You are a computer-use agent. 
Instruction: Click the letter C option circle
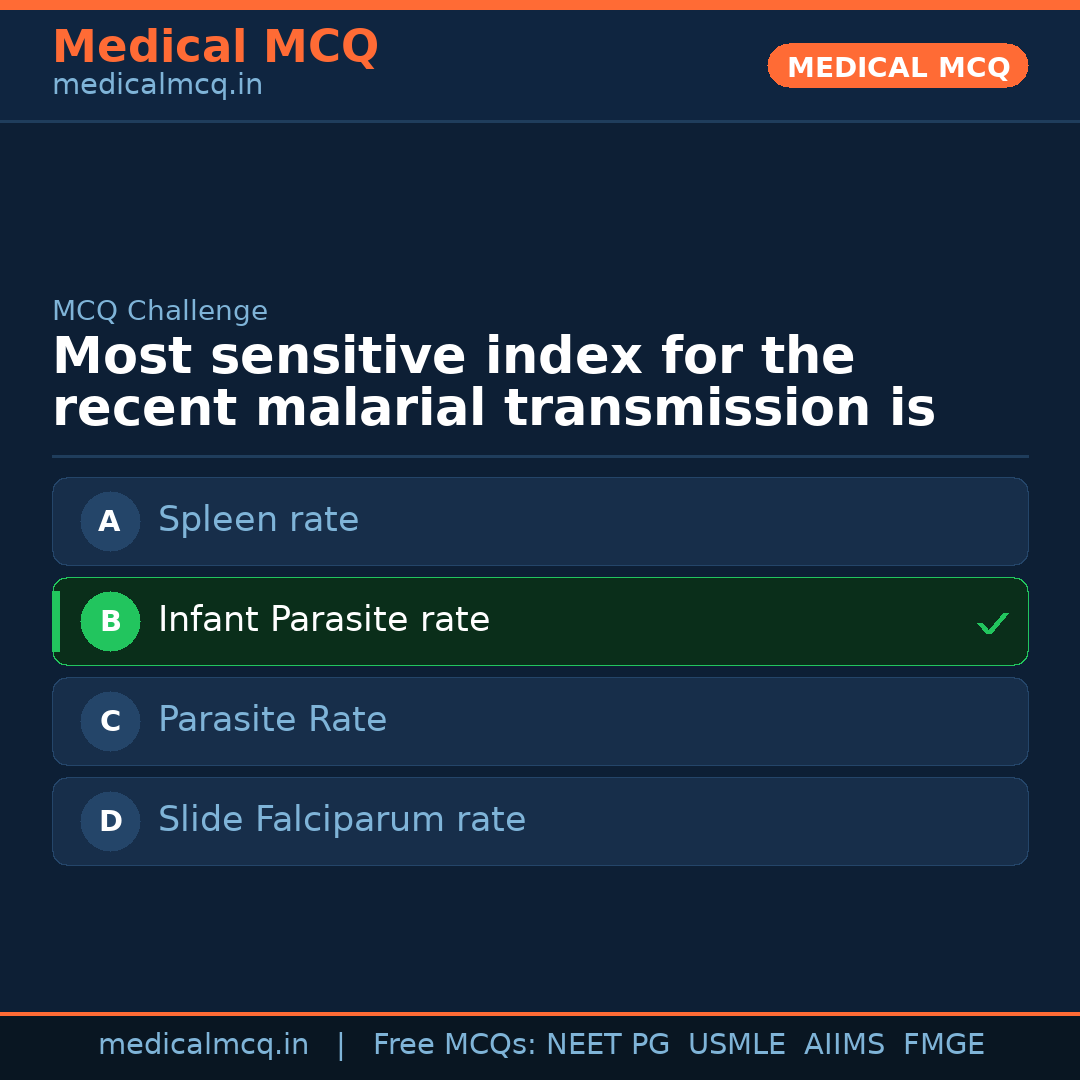pos(110,721)
